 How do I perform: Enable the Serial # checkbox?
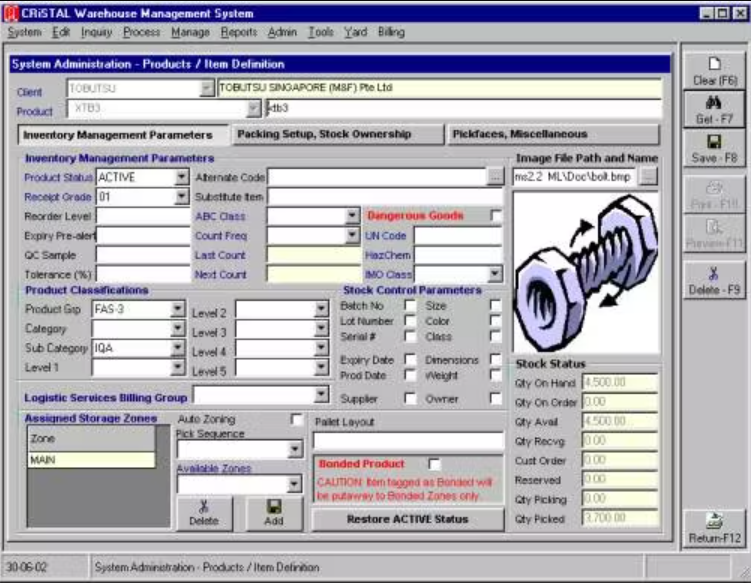coord(410,336)
